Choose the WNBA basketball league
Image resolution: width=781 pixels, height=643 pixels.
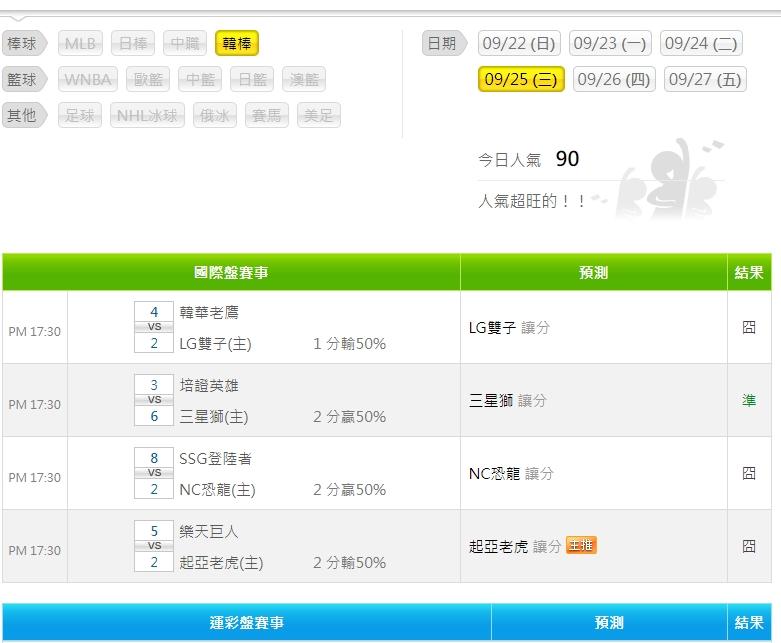point(88,79)
